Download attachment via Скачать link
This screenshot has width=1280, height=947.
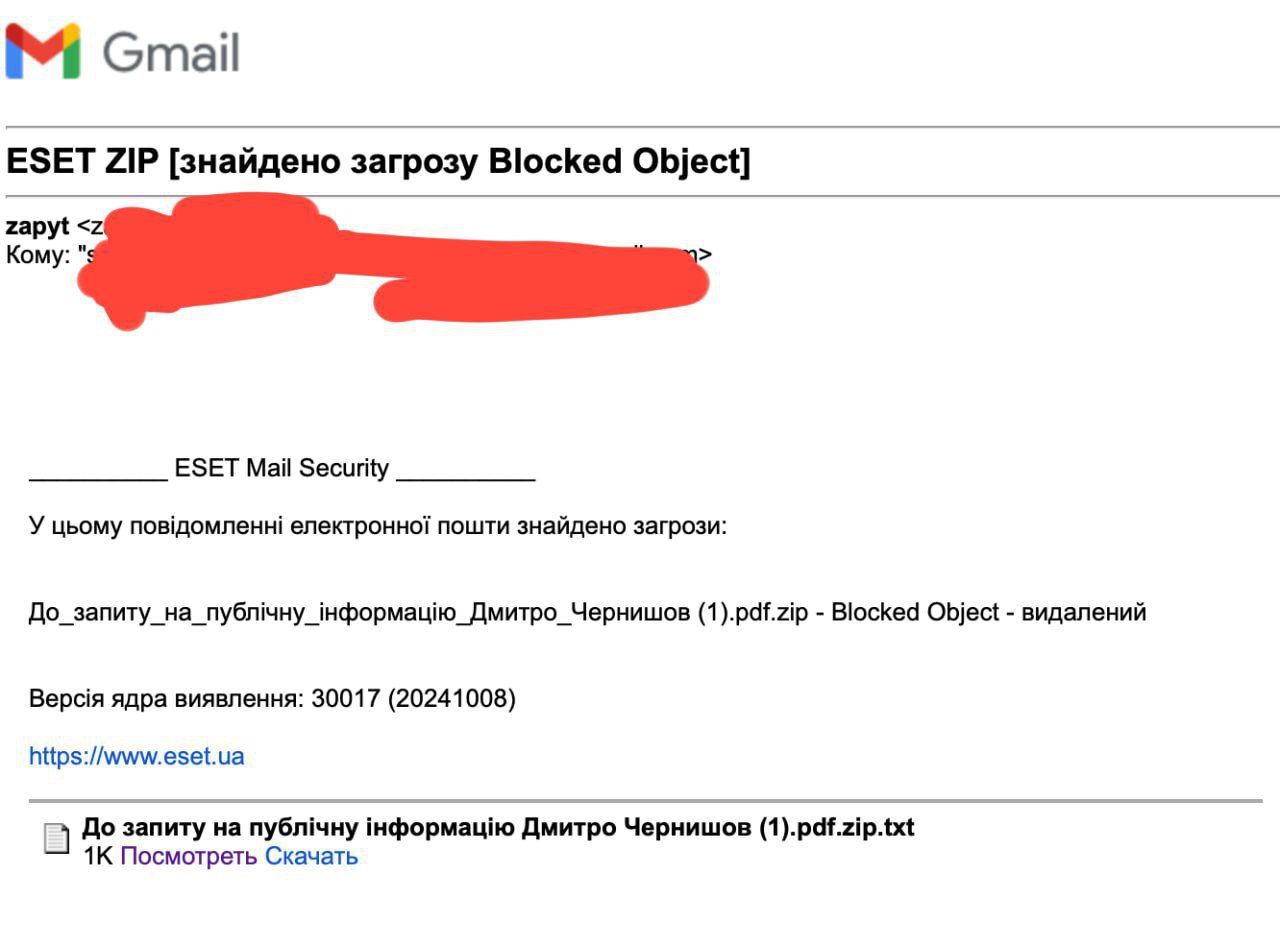[311, 857]
